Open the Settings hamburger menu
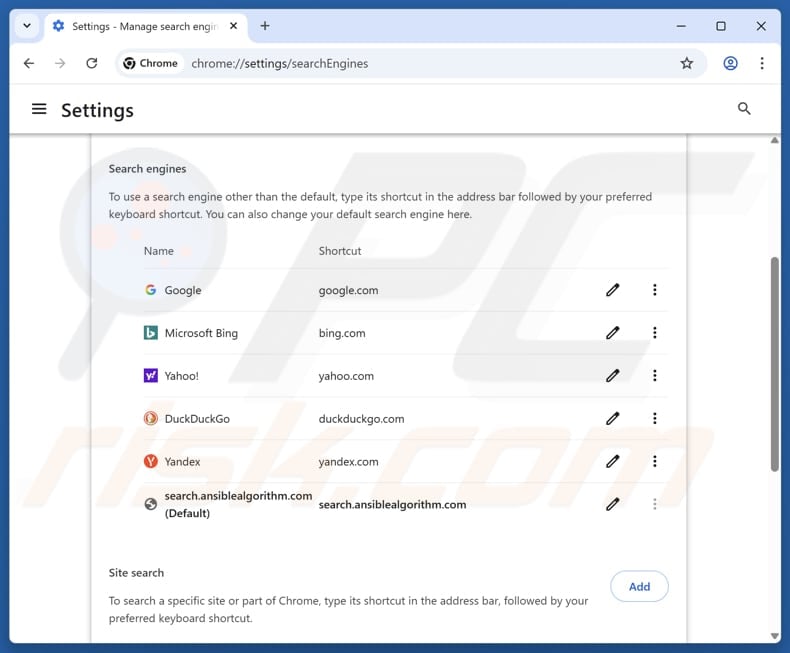This screenshot has height=653, width=790. pos(39,109)
